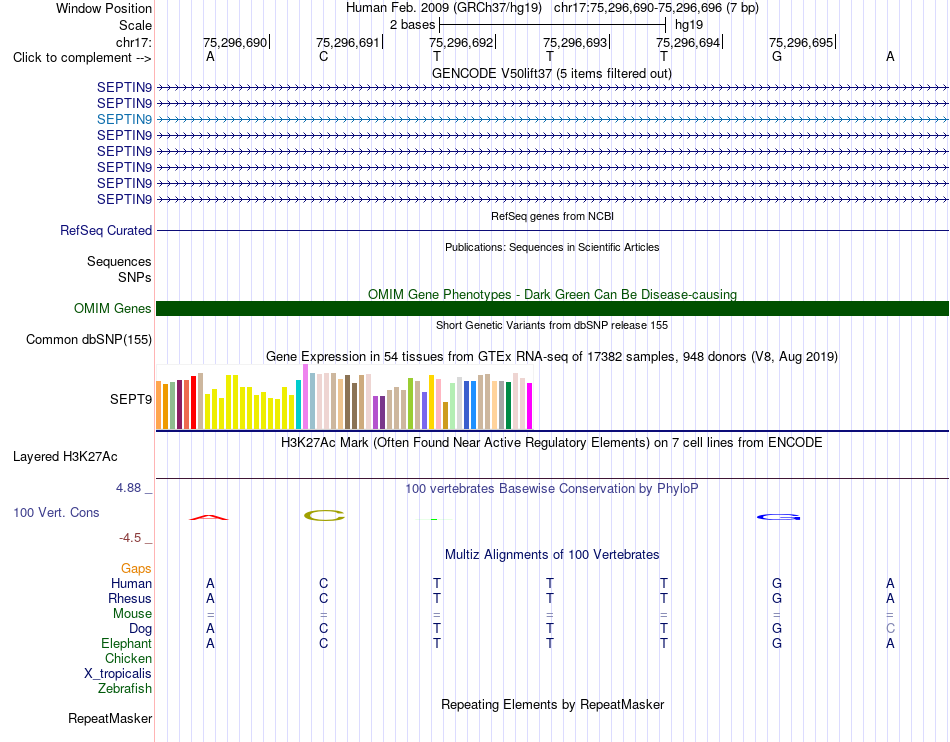Click the 'RepeatMasker' track label
Image resolution: width=950 pixels, height=742 pixels.
point(110,719)
